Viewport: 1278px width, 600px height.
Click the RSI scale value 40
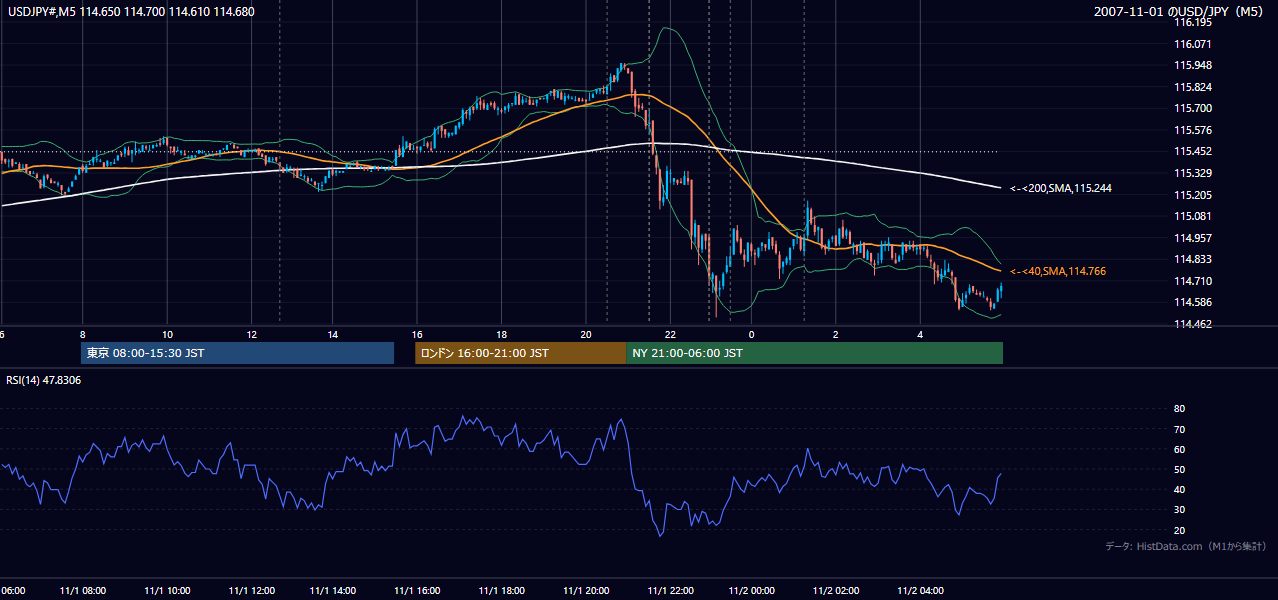(x=1179, y=489)
